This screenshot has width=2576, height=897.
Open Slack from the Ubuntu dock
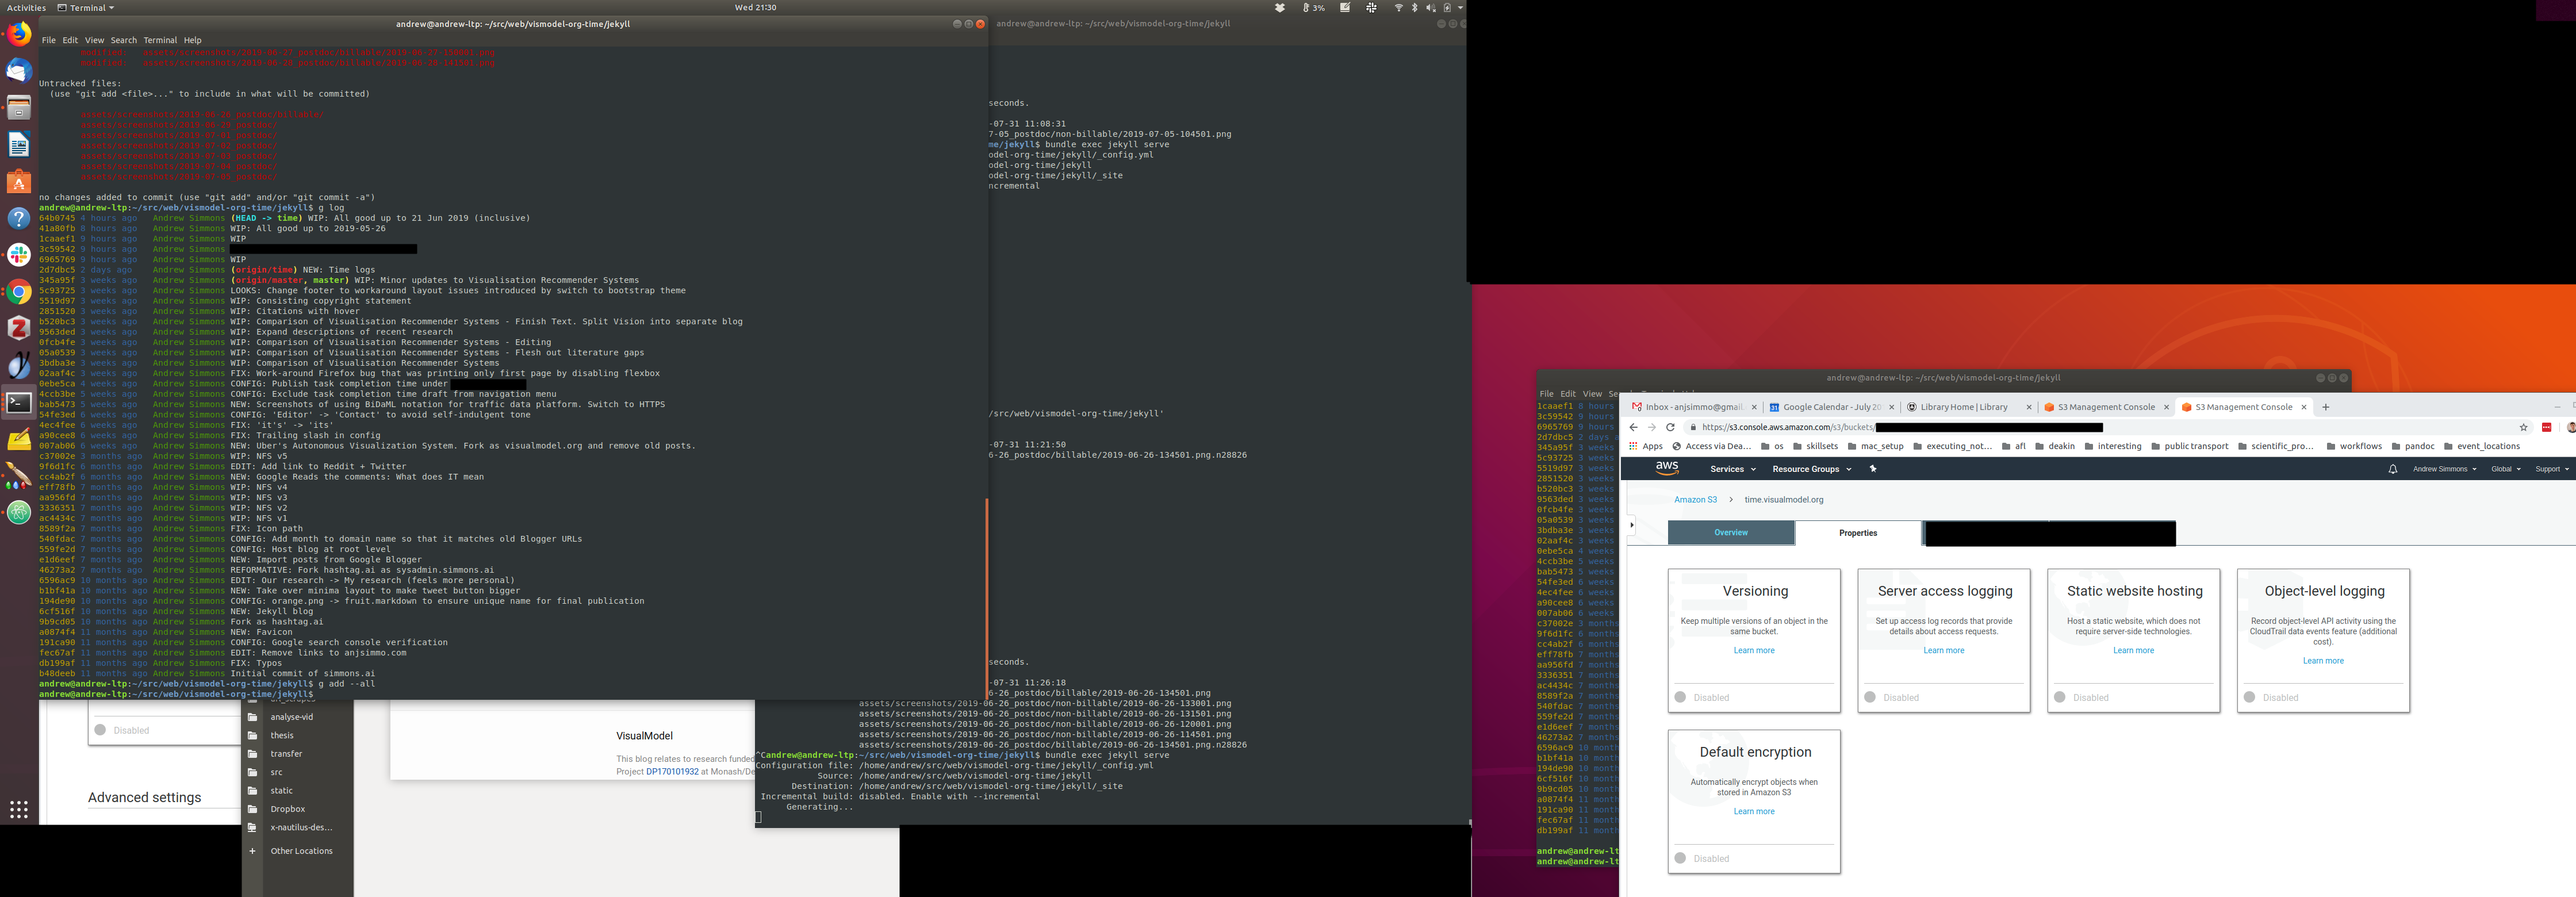tap(19, 255)
